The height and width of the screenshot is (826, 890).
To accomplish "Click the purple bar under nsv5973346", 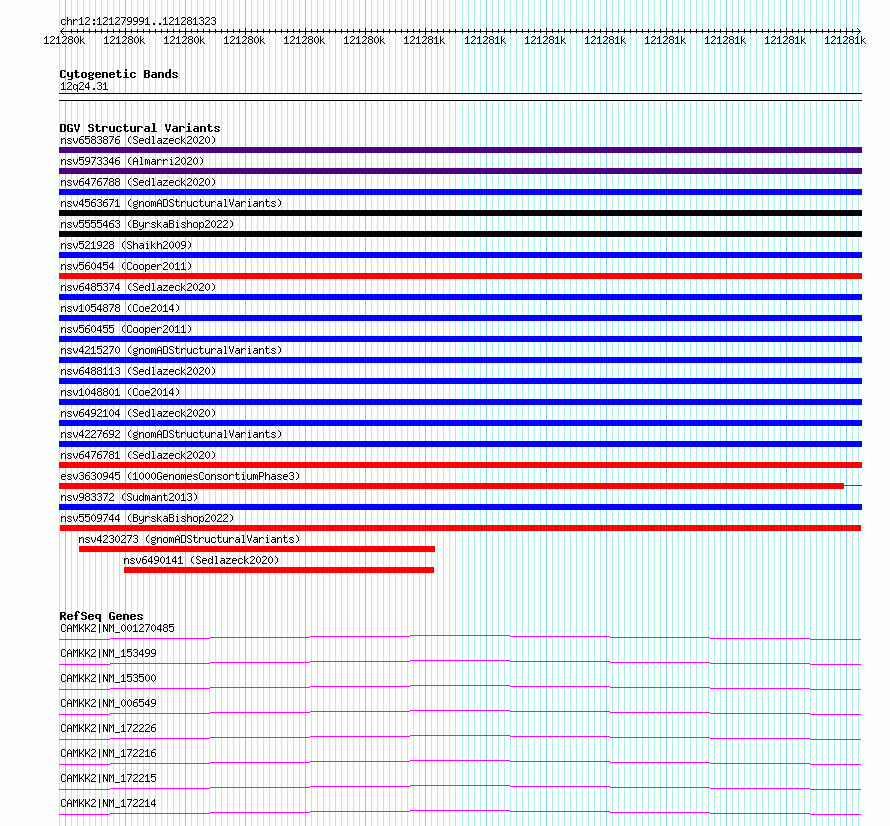I will pyautogui.click(x=460, y=171).
